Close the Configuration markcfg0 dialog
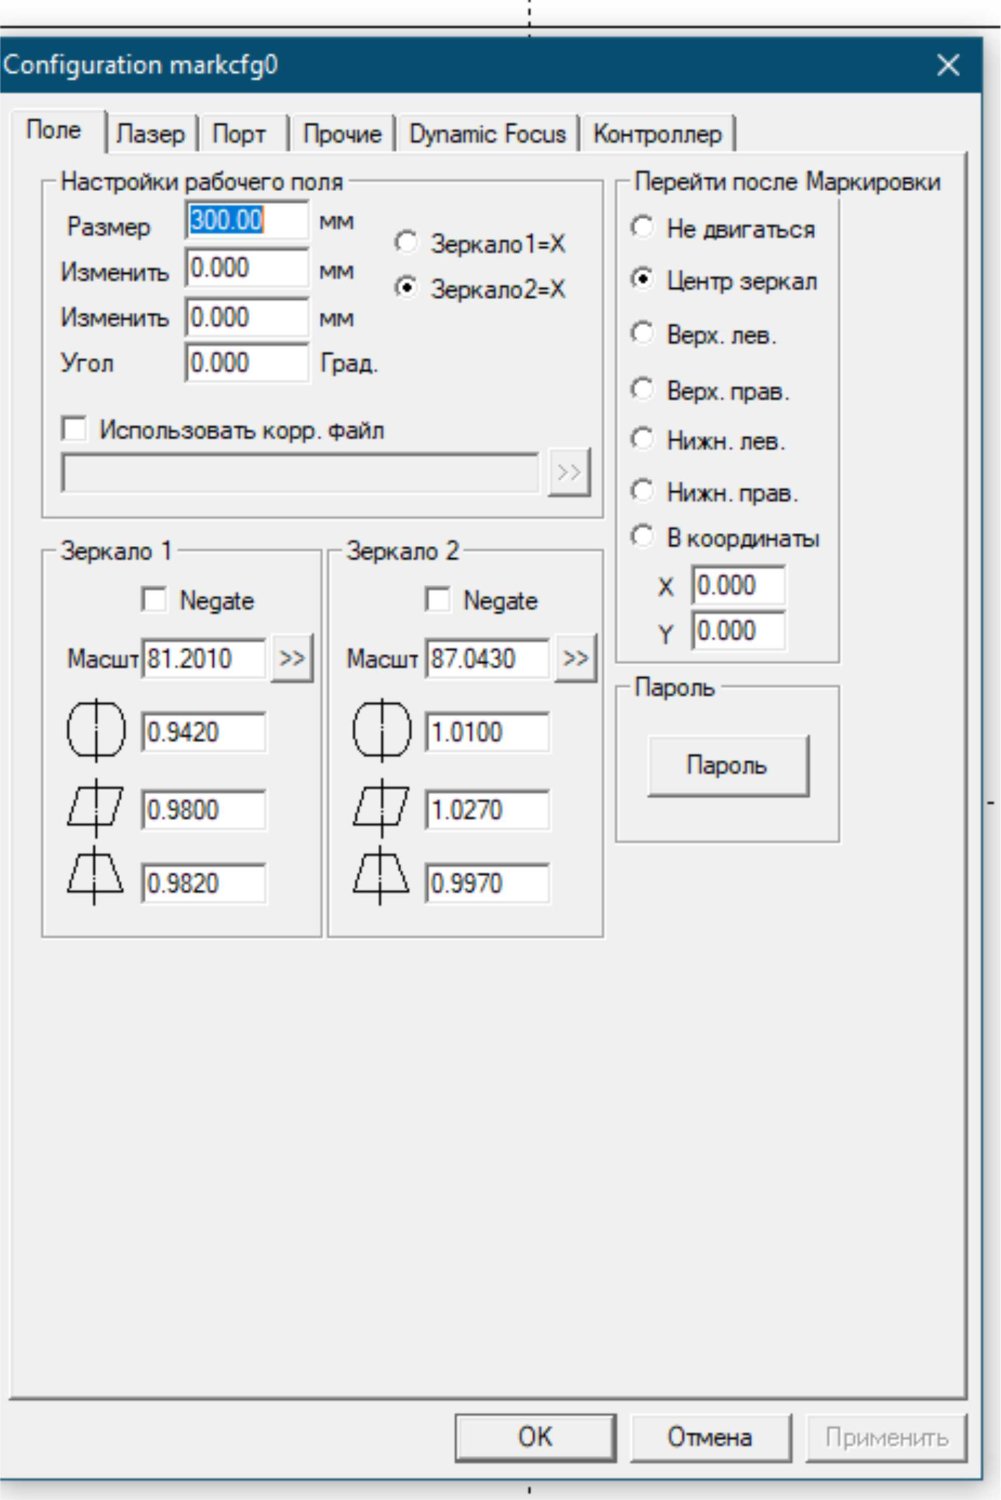This screenshot has height=1500, width=1001. 947,66
